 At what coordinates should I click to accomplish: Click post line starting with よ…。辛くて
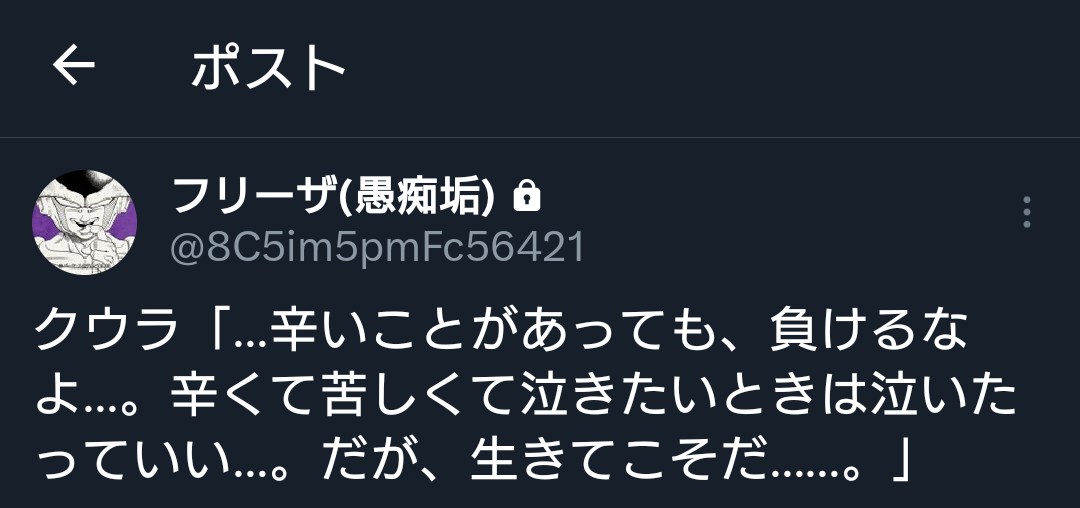click(526, 399)
